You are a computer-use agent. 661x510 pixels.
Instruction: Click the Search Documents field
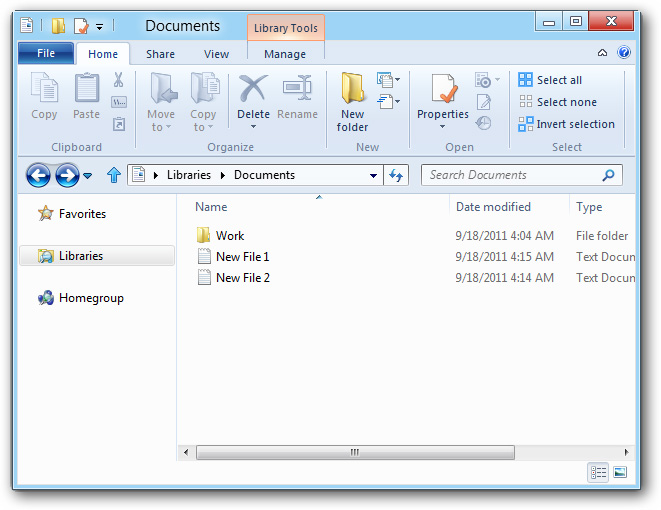521,175
